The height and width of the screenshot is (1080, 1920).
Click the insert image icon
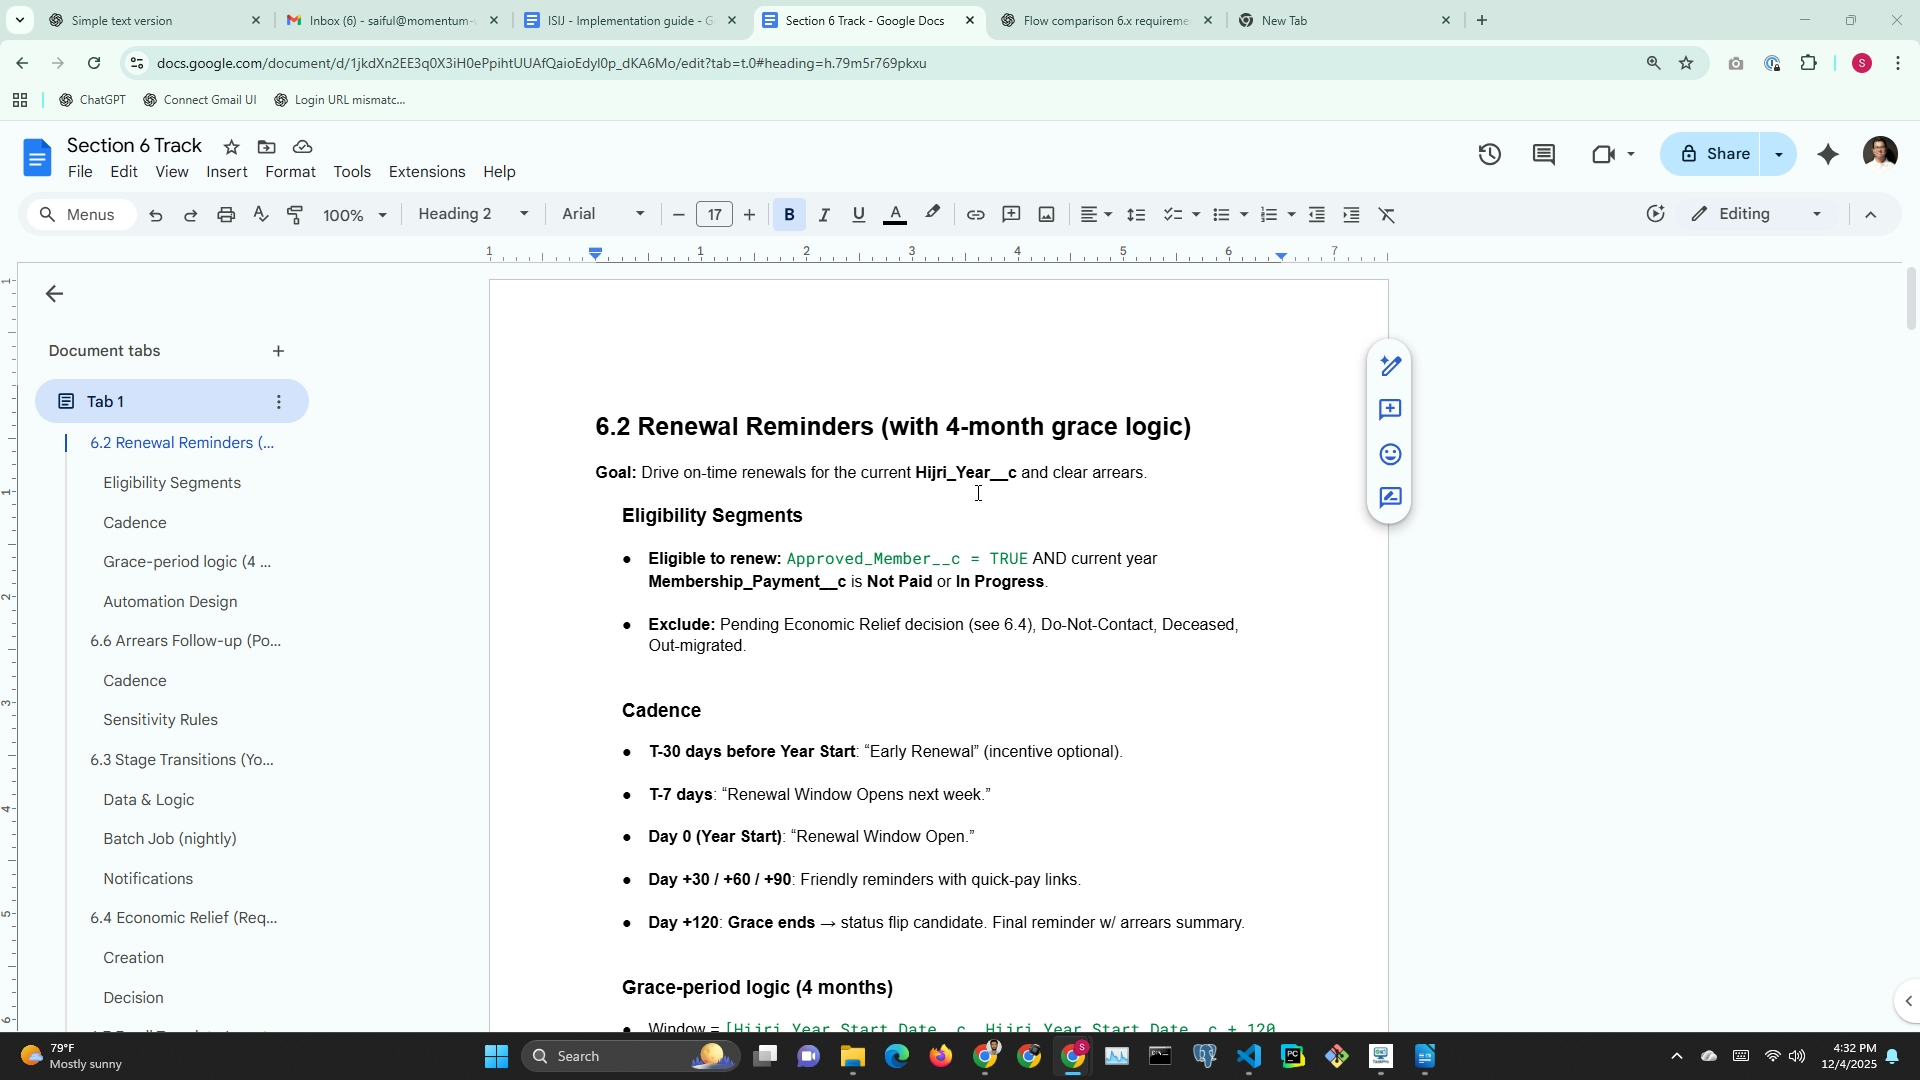coord(1046,215)
